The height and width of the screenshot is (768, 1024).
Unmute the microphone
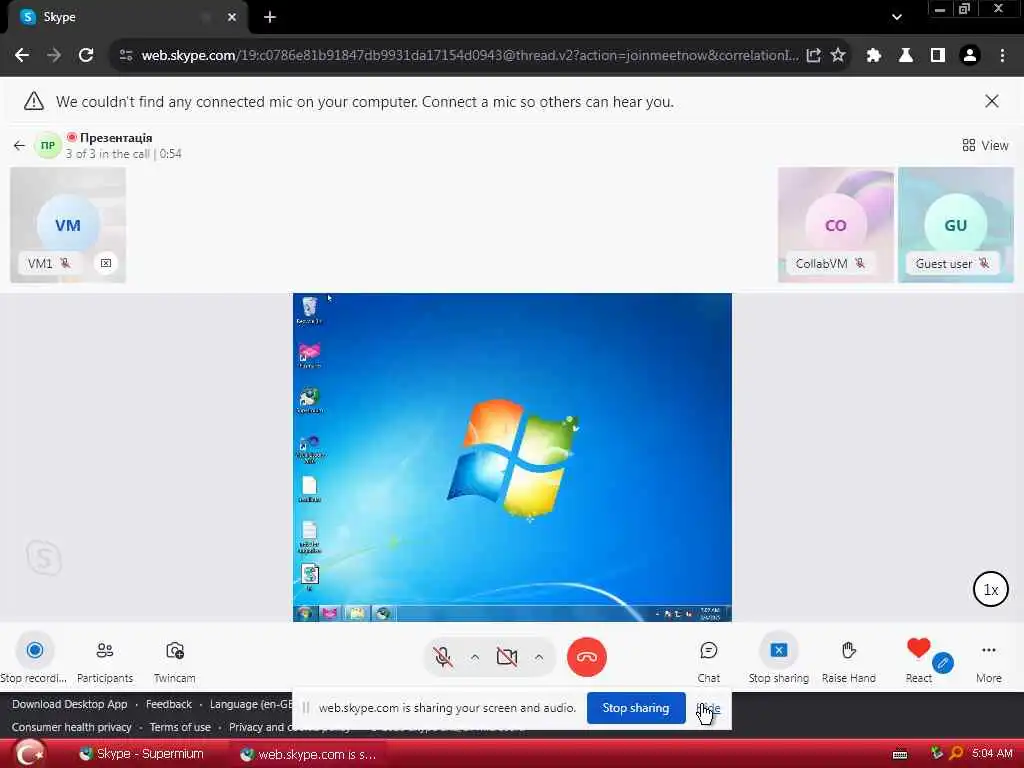tap(443, 656)
